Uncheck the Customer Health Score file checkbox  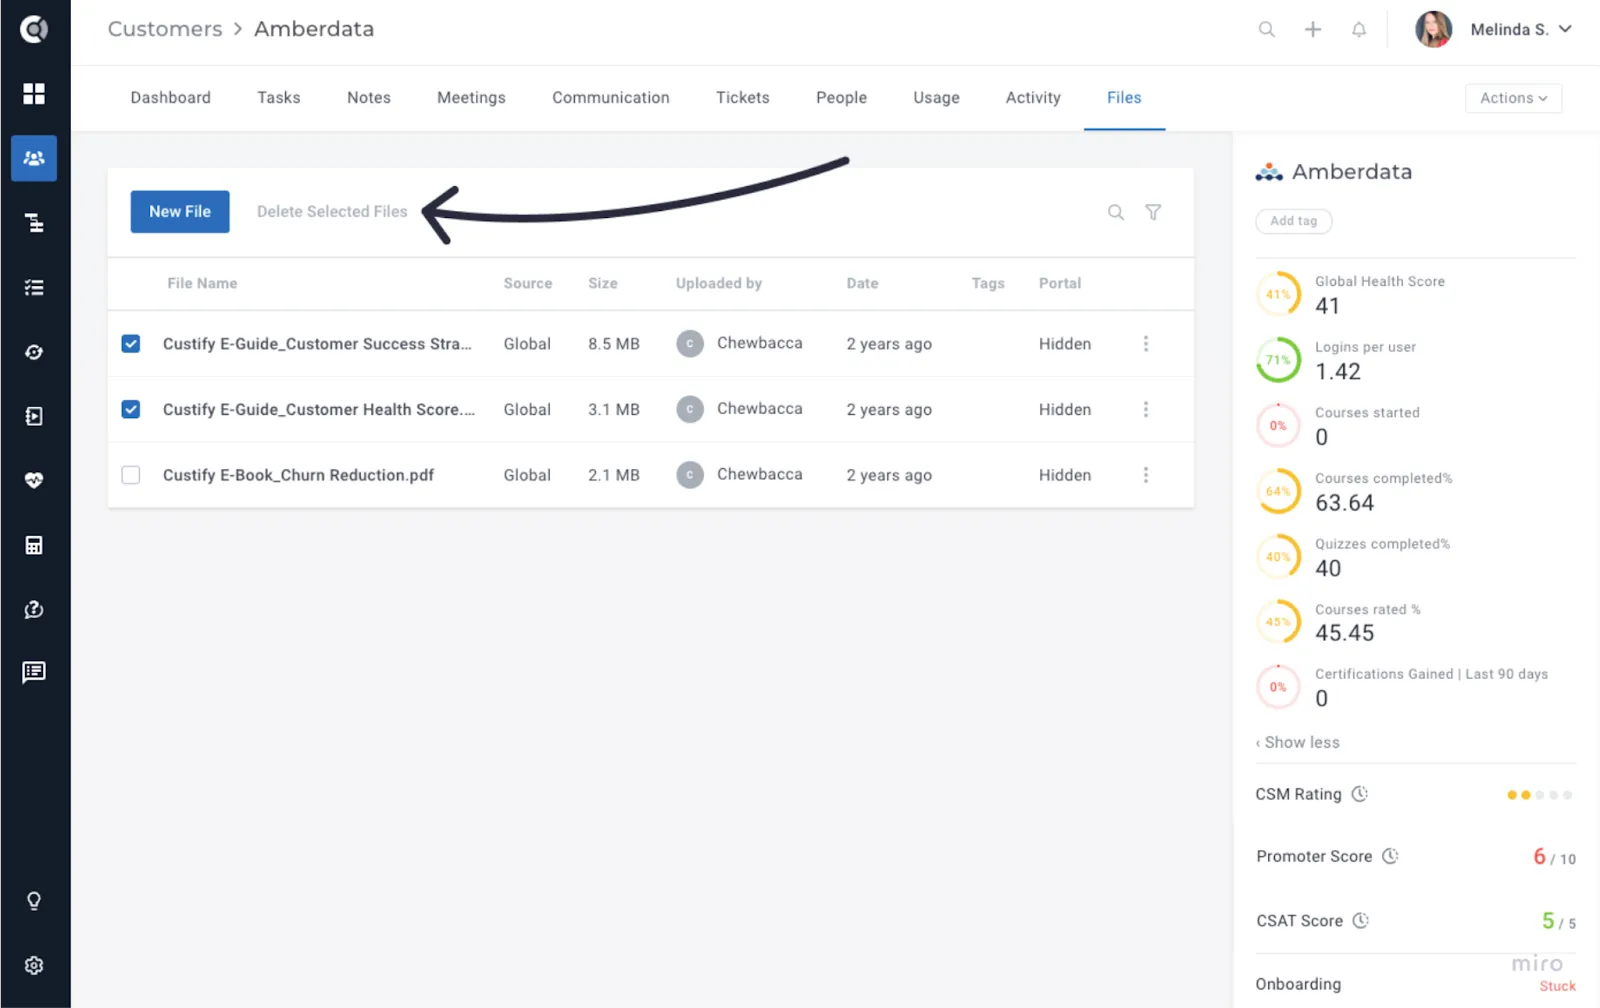coord(131,410)
